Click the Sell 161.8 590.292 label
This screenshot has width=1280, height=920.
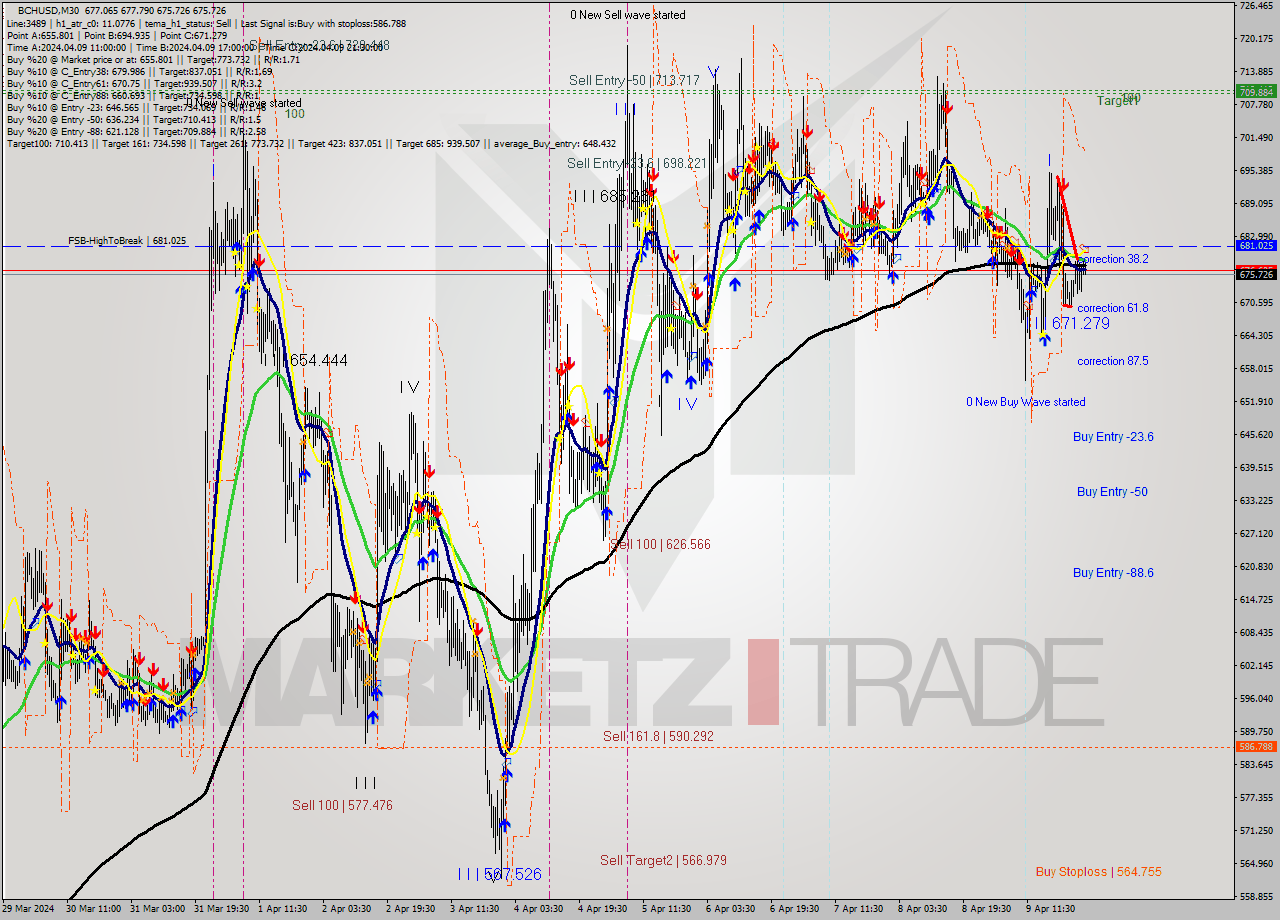tap(658, 736)
